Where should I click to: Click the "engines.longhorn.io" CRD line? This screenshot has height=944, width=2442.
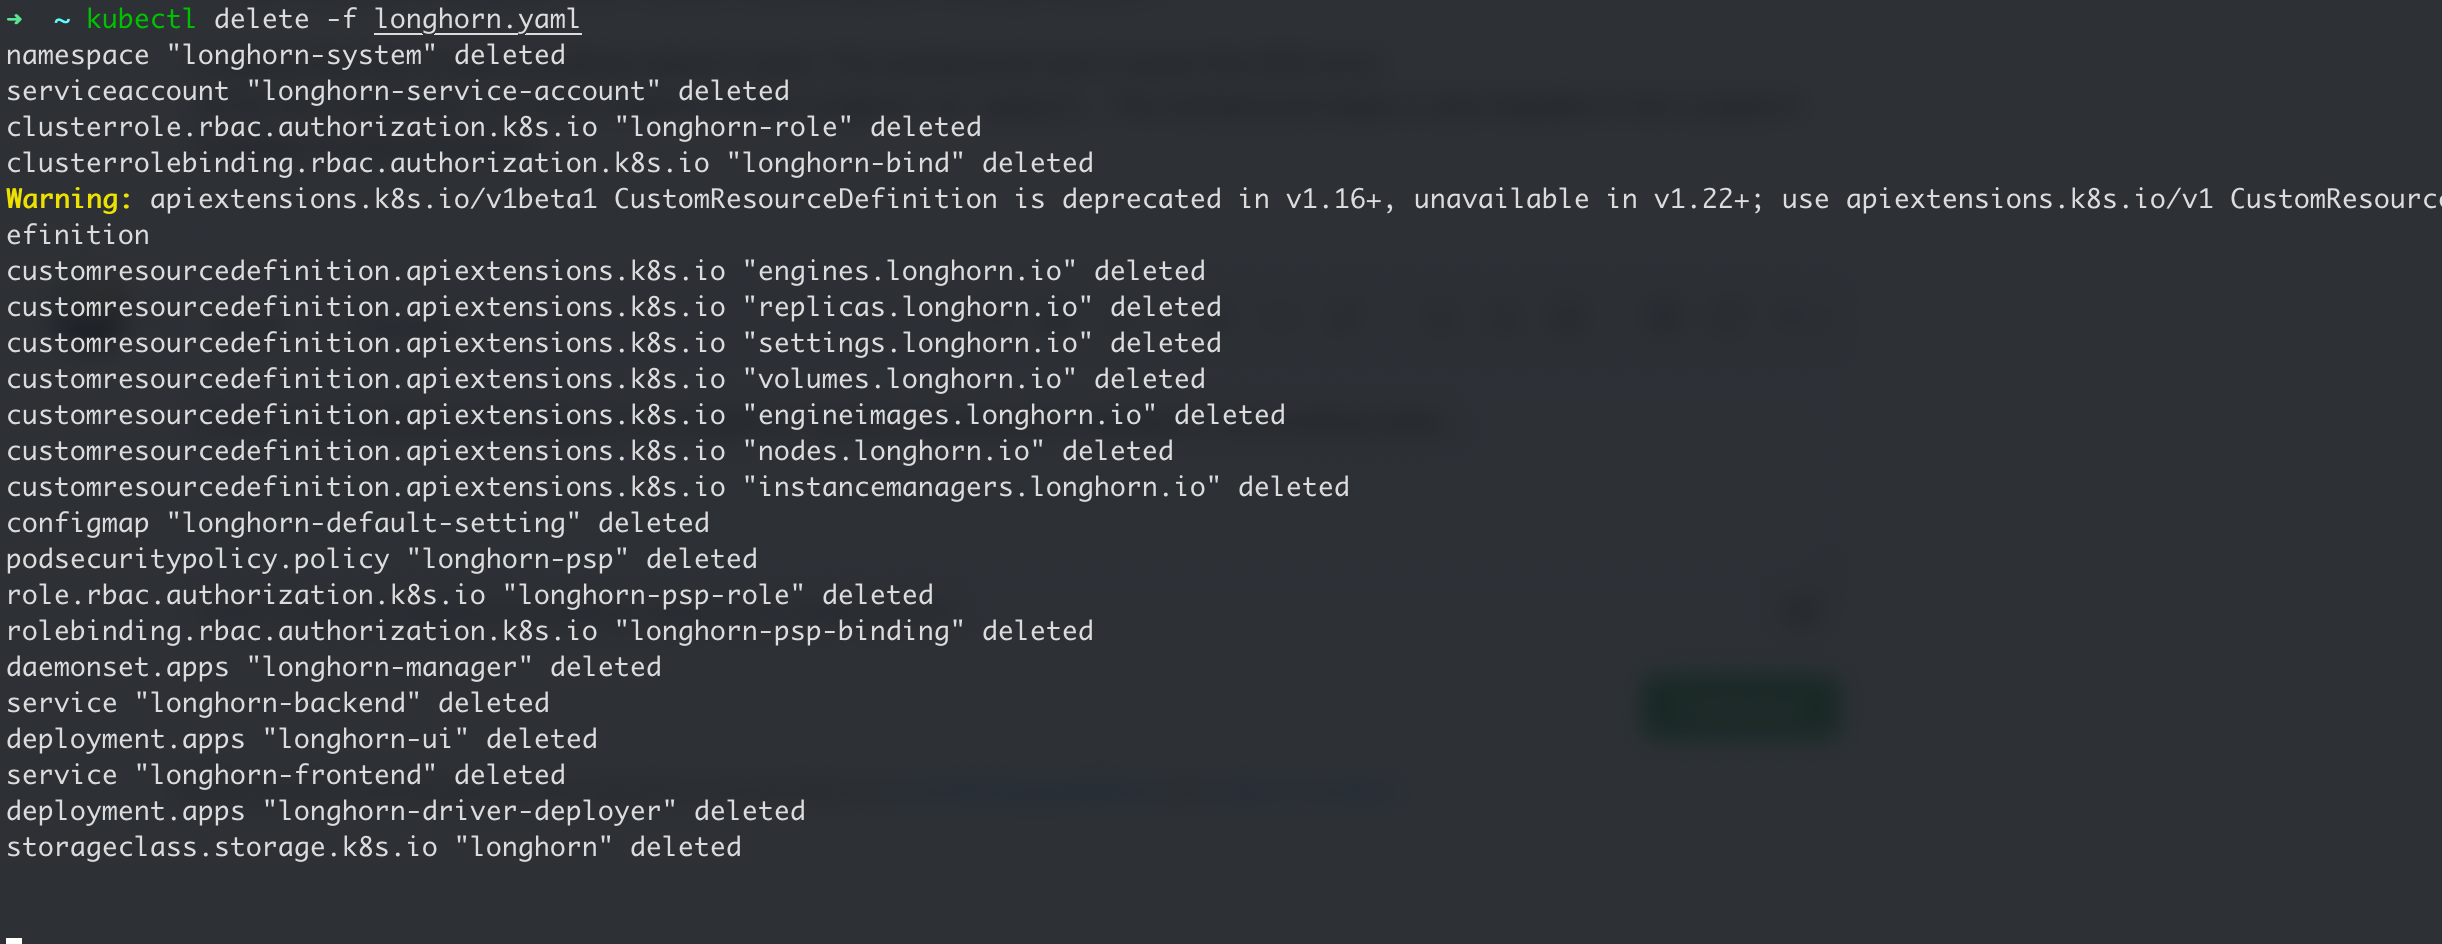pyautogui.click(x=606, y=271)
